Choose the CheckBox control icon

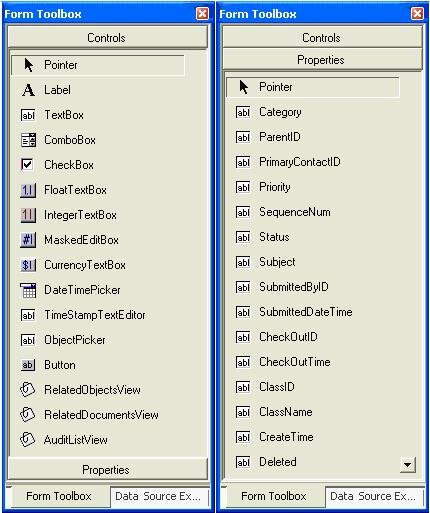pyautogui.click(x=27, y=165)
